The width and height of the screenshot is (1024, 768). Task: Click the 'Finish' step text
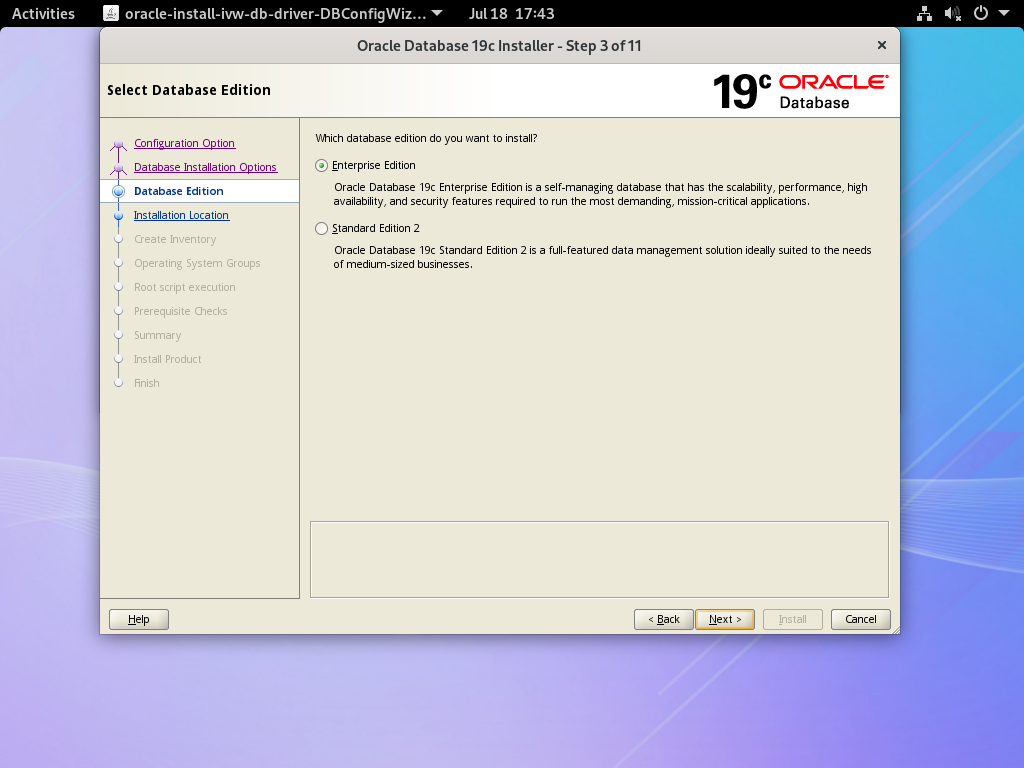146,383
